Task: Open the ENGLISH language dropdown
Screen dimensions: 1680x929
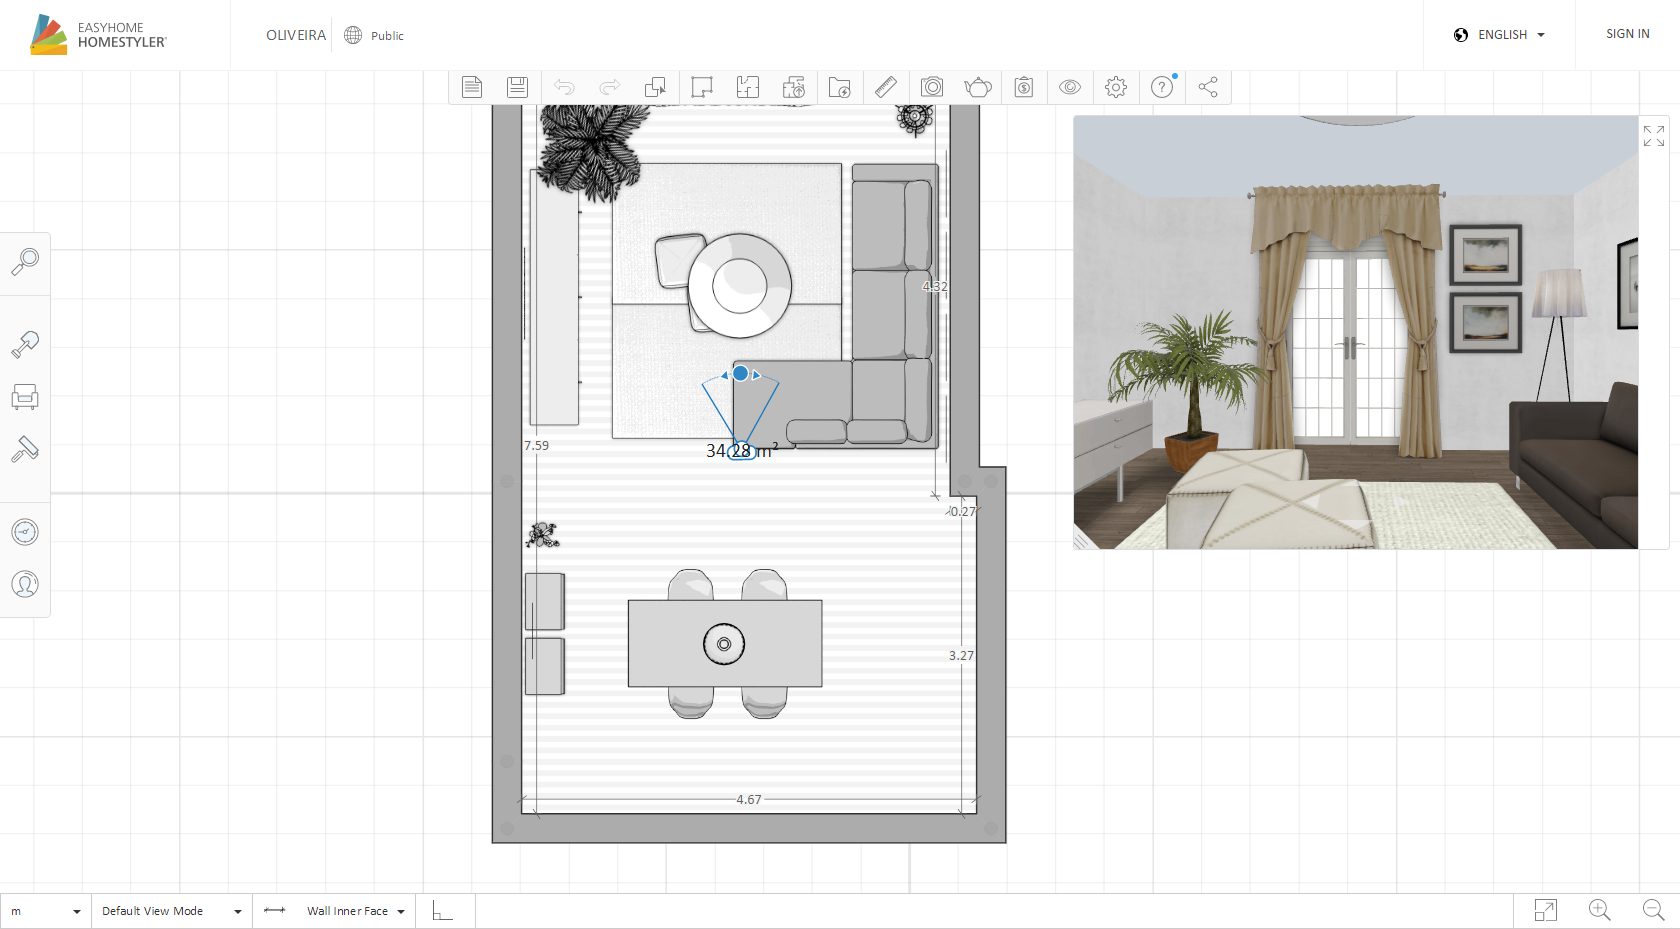Action: click(x=1500, y=35)
